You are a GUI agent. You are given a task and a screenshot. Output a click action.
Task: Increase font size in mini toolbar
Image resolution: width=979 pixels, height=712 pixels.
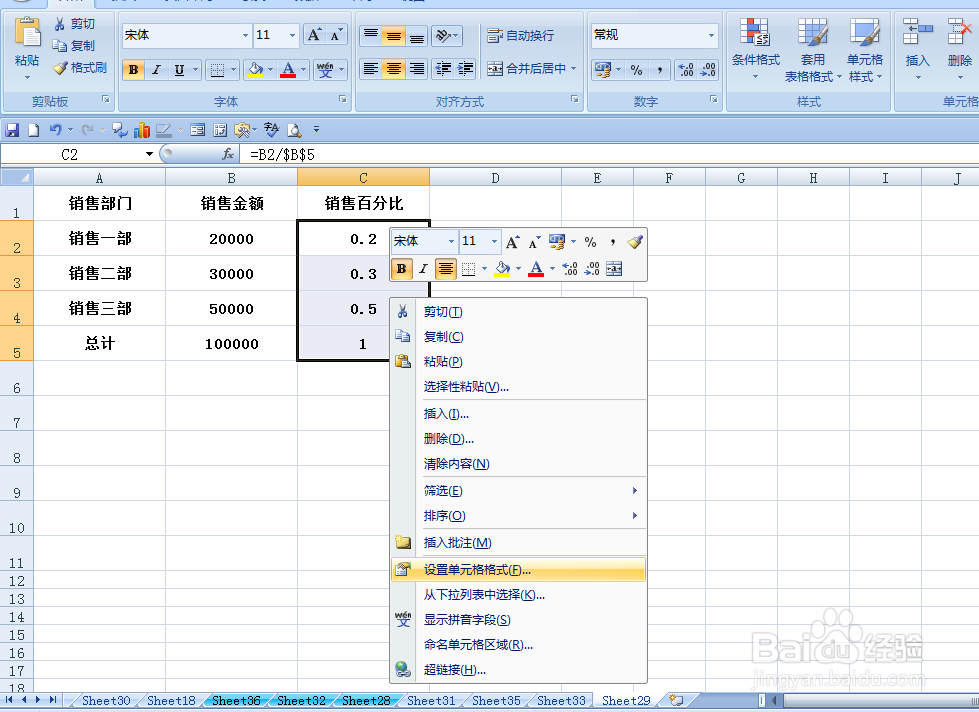coord(512,241)
